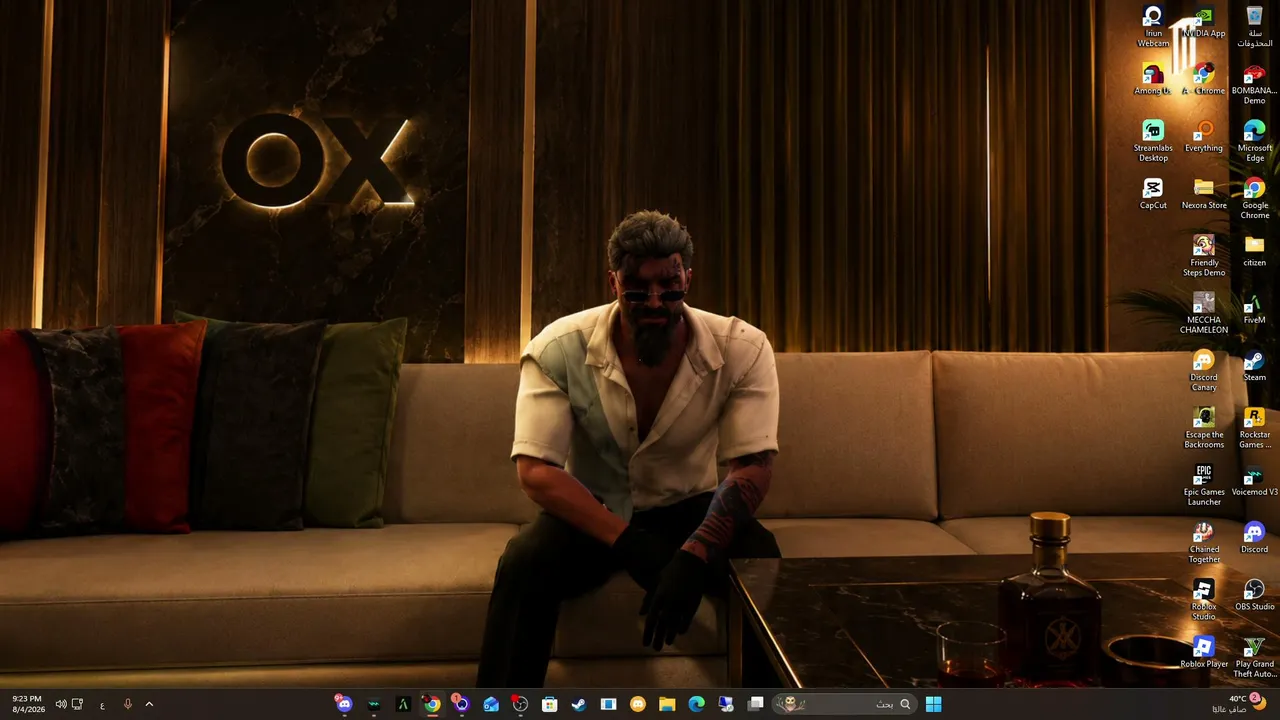This screenshot has height=720, width=1280.
Task: Open File Explorer from the taskbar
Action: tap(667, 704)
